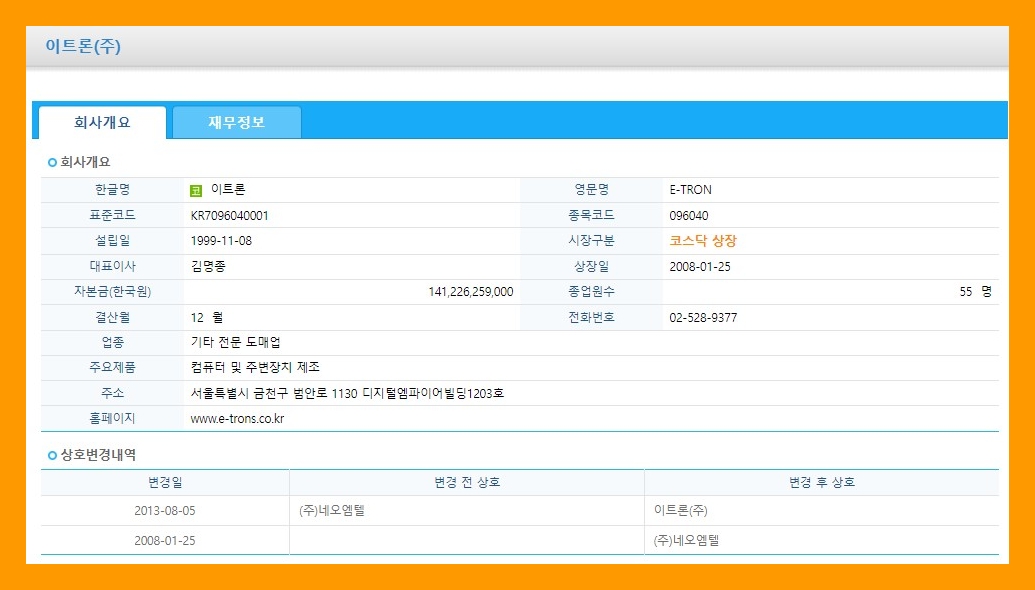This screenshot has width=1035, height=590.
Task: Select the 코스닥 상장 market link
Action: click(x=703, y=241)
